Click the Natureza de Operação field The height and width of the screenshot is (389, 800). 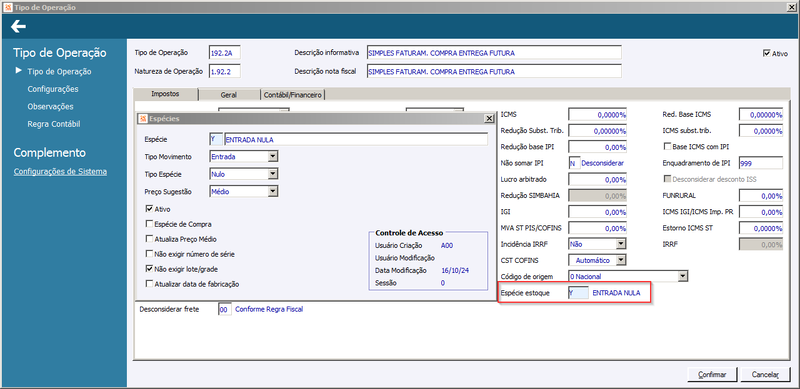[x=224, y=71]
